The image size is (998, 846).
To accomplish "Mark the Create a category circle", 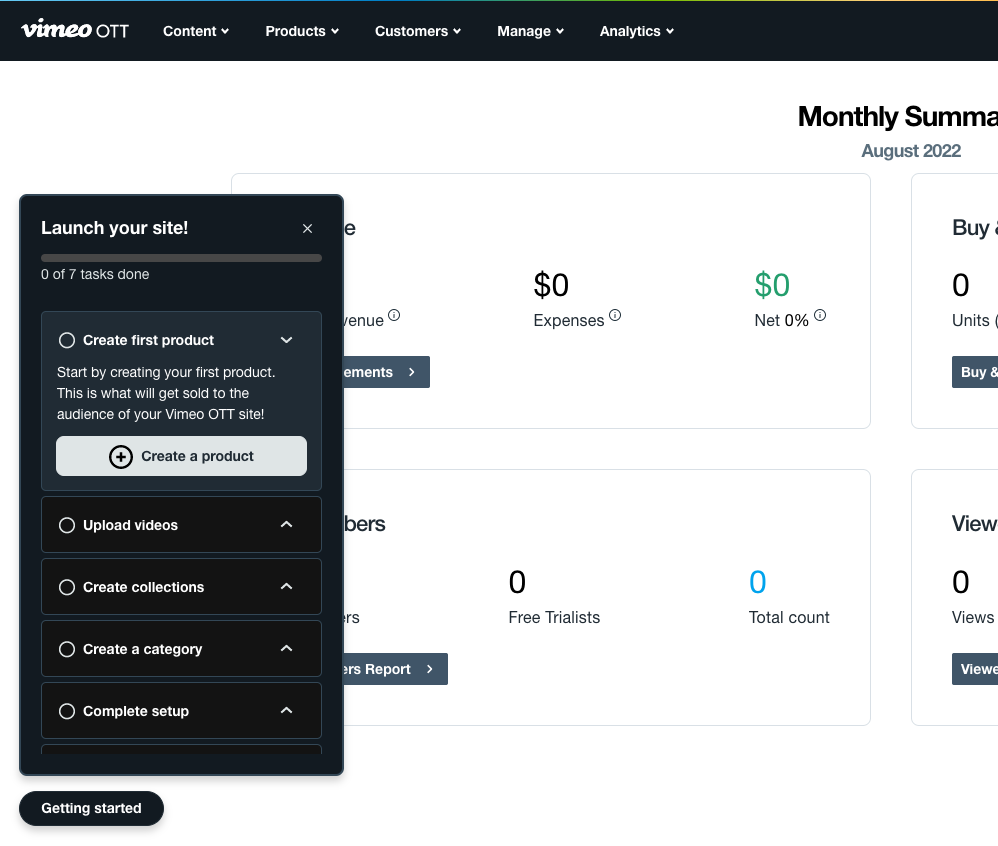I will tap(67, 649).
